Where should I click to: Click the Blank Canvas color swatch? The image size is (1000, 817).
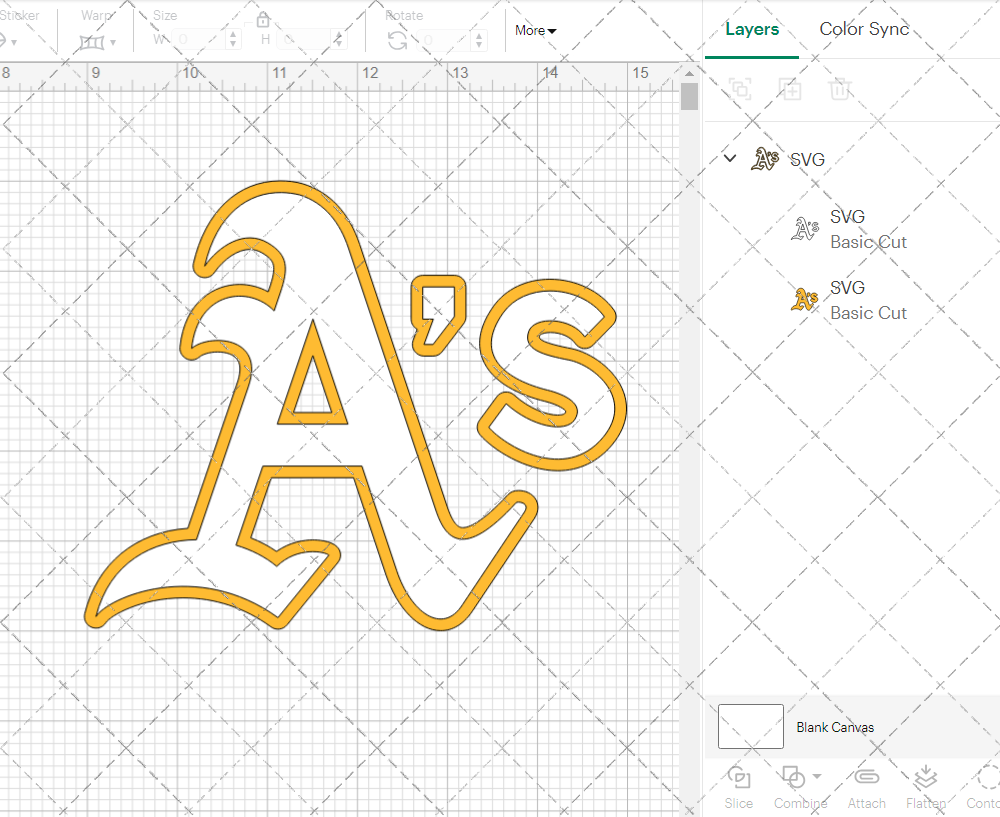751,726
